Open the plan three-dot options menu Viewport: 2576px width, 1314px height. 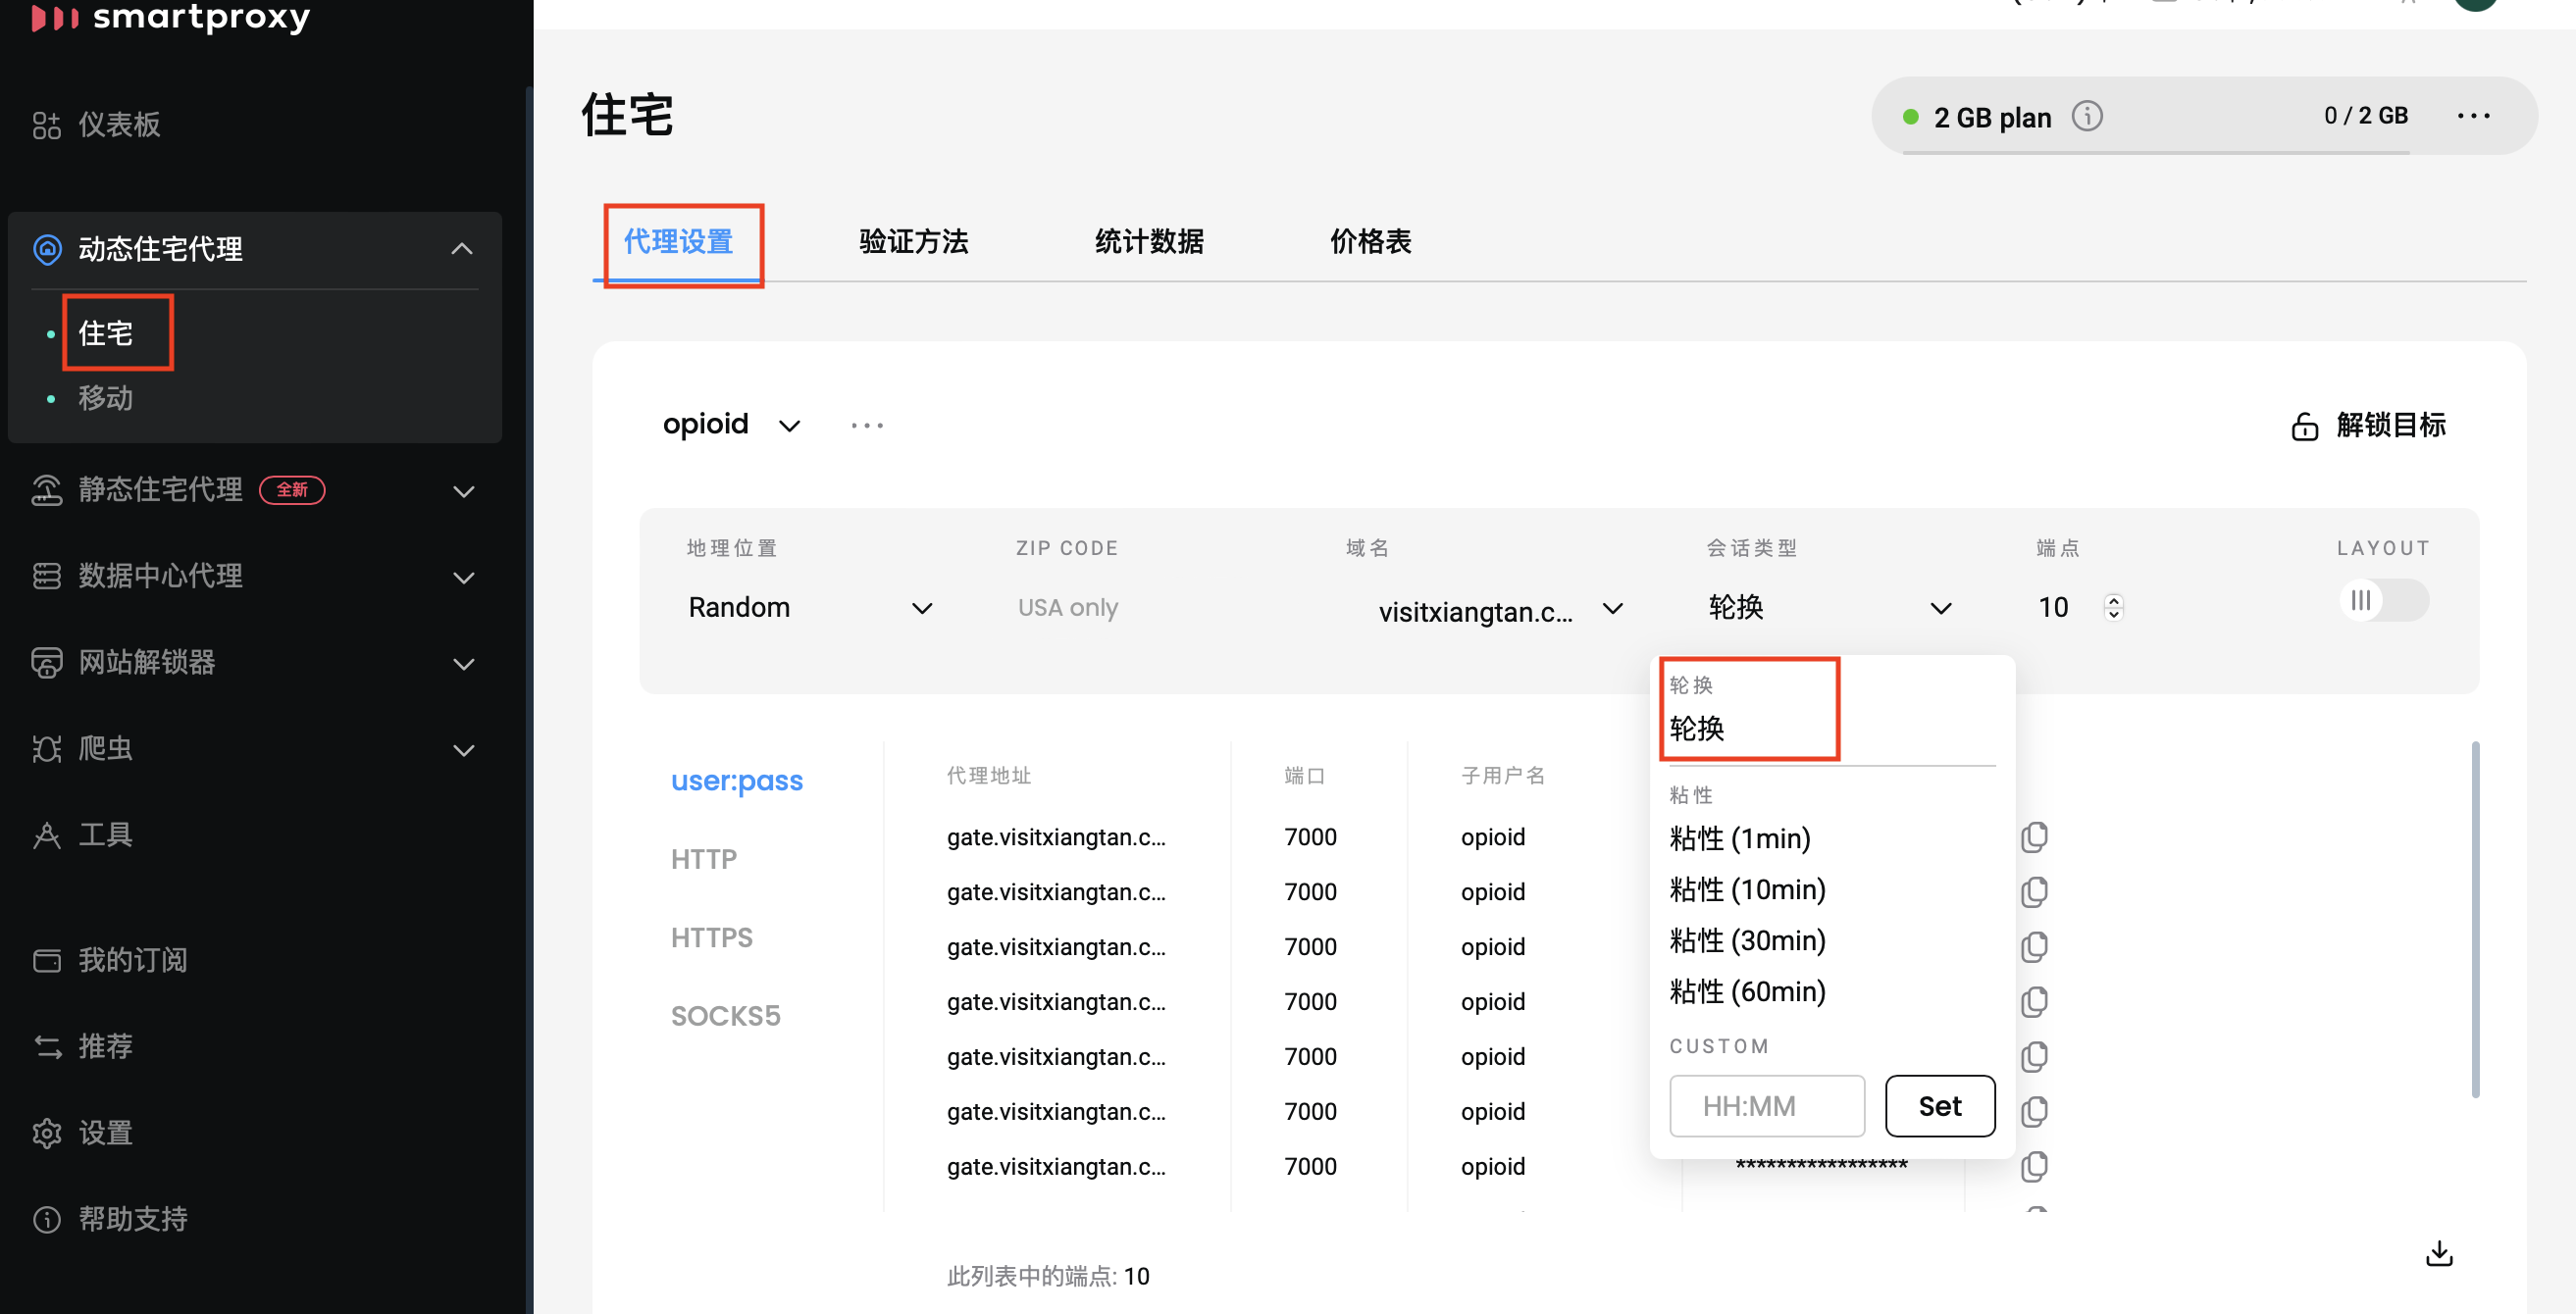(2473, 116)
